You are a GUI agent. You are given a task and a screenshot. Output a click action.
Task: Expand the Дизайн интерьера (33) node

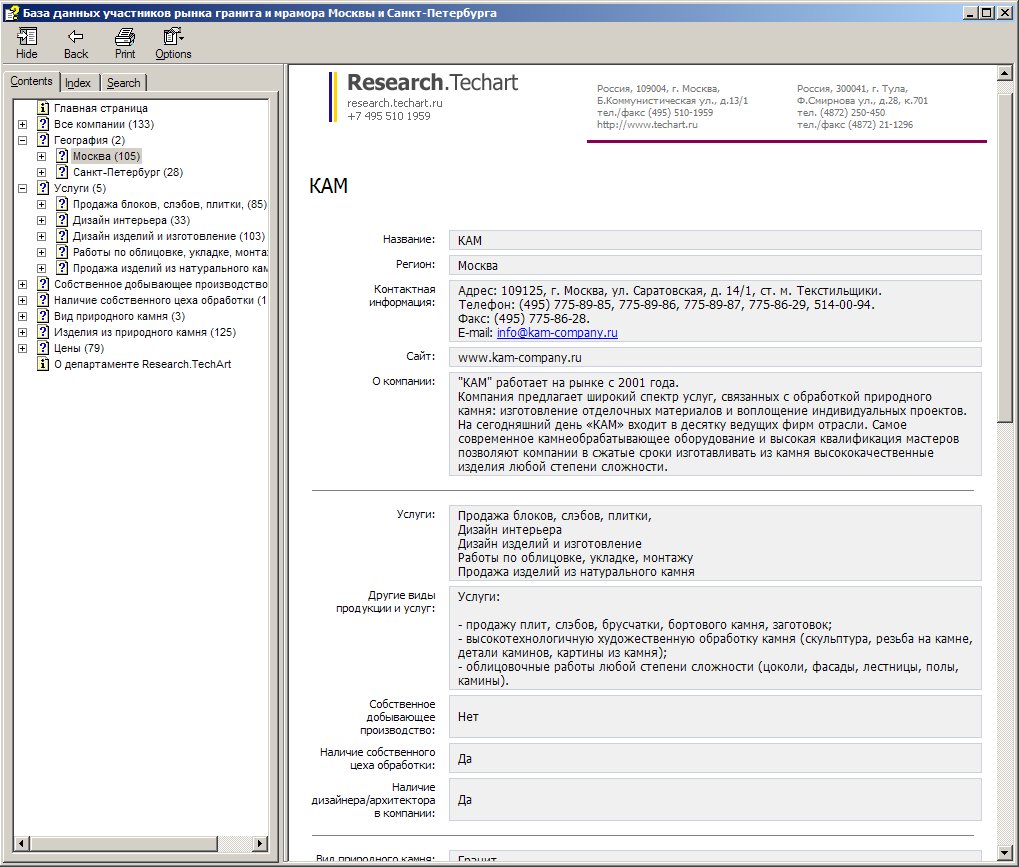pyautogui.click(x=42, y=221)
